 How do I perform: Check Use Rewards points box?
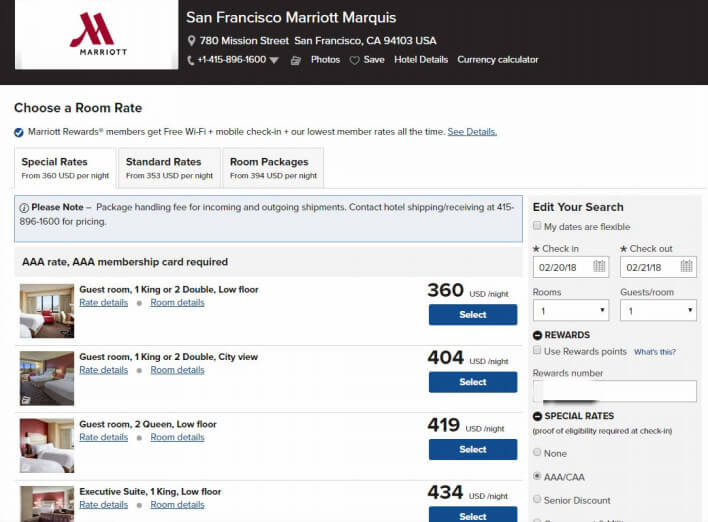point(537,351)
